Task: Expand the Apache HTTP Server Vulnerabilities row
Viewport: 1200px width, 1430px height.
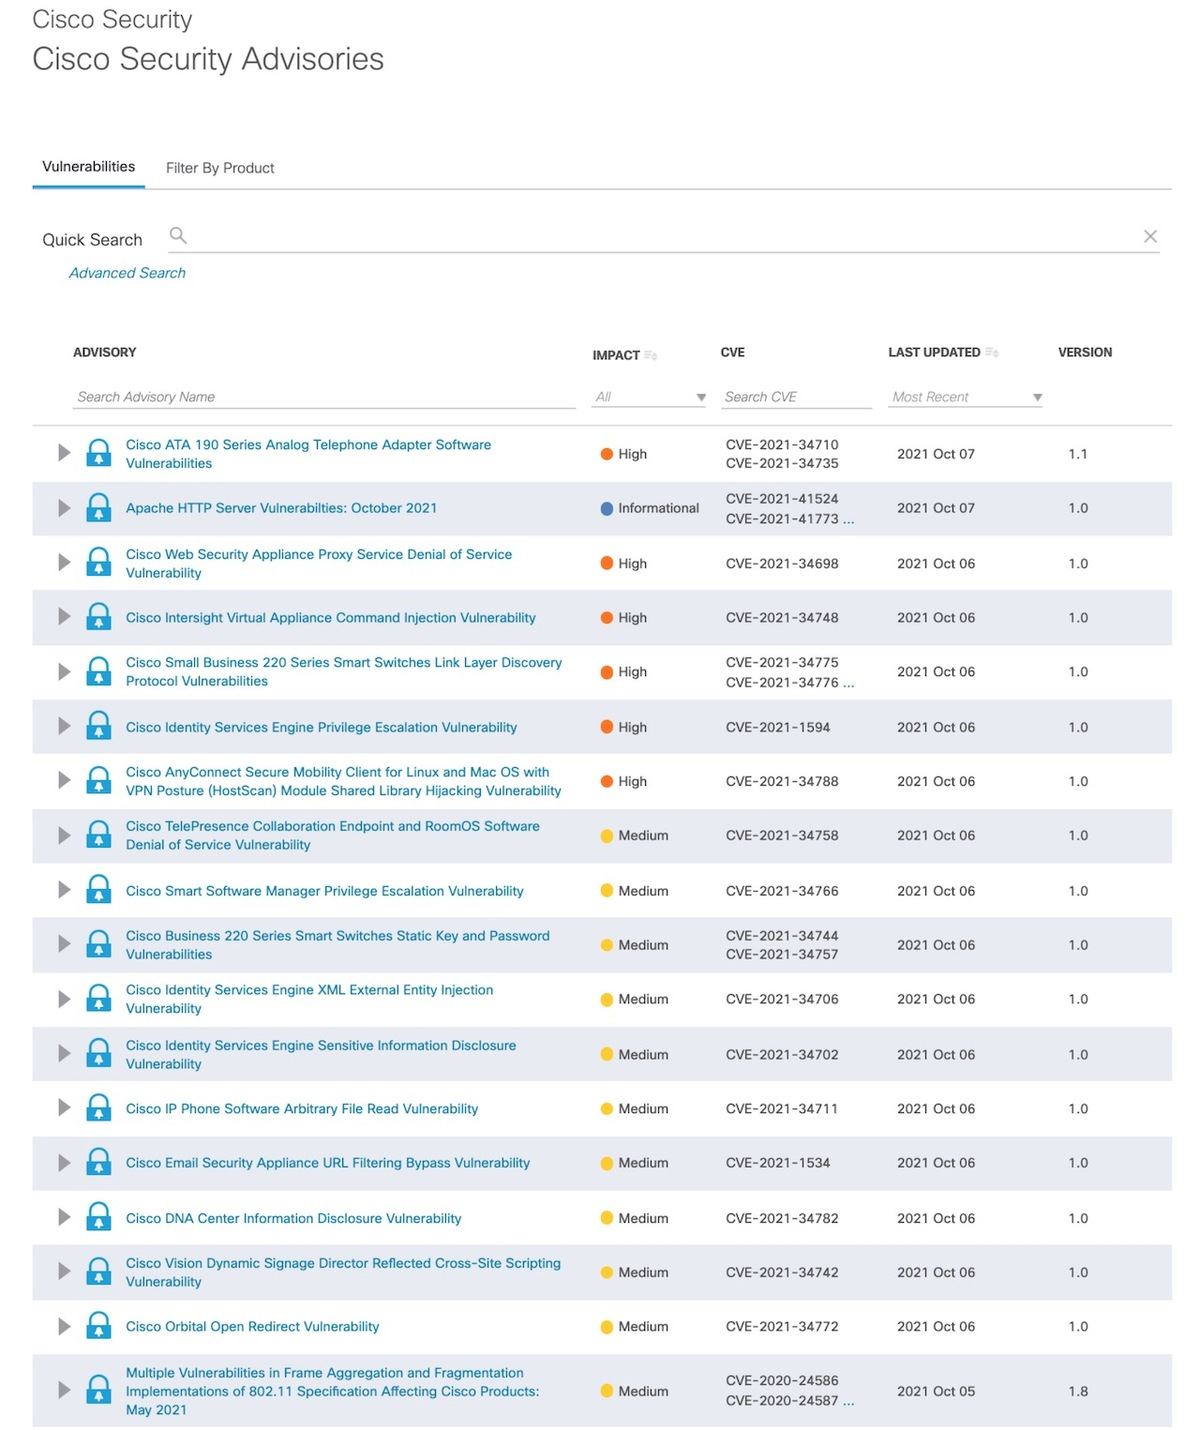Action: point(64,508)
